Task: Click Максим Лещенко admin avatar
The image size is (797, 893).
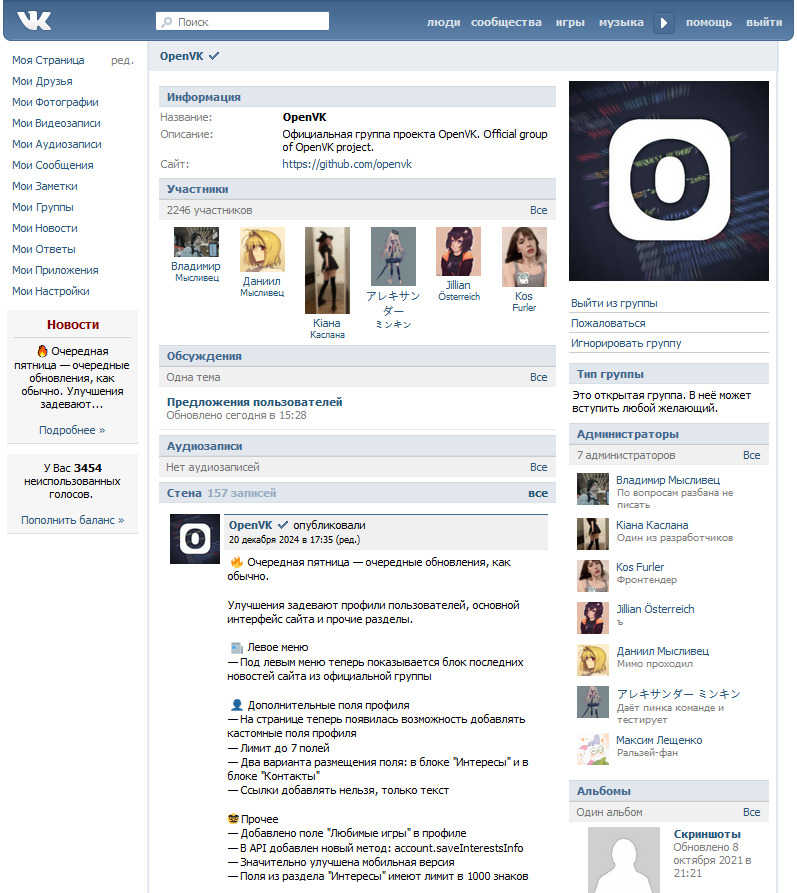Action: point(592,749)
